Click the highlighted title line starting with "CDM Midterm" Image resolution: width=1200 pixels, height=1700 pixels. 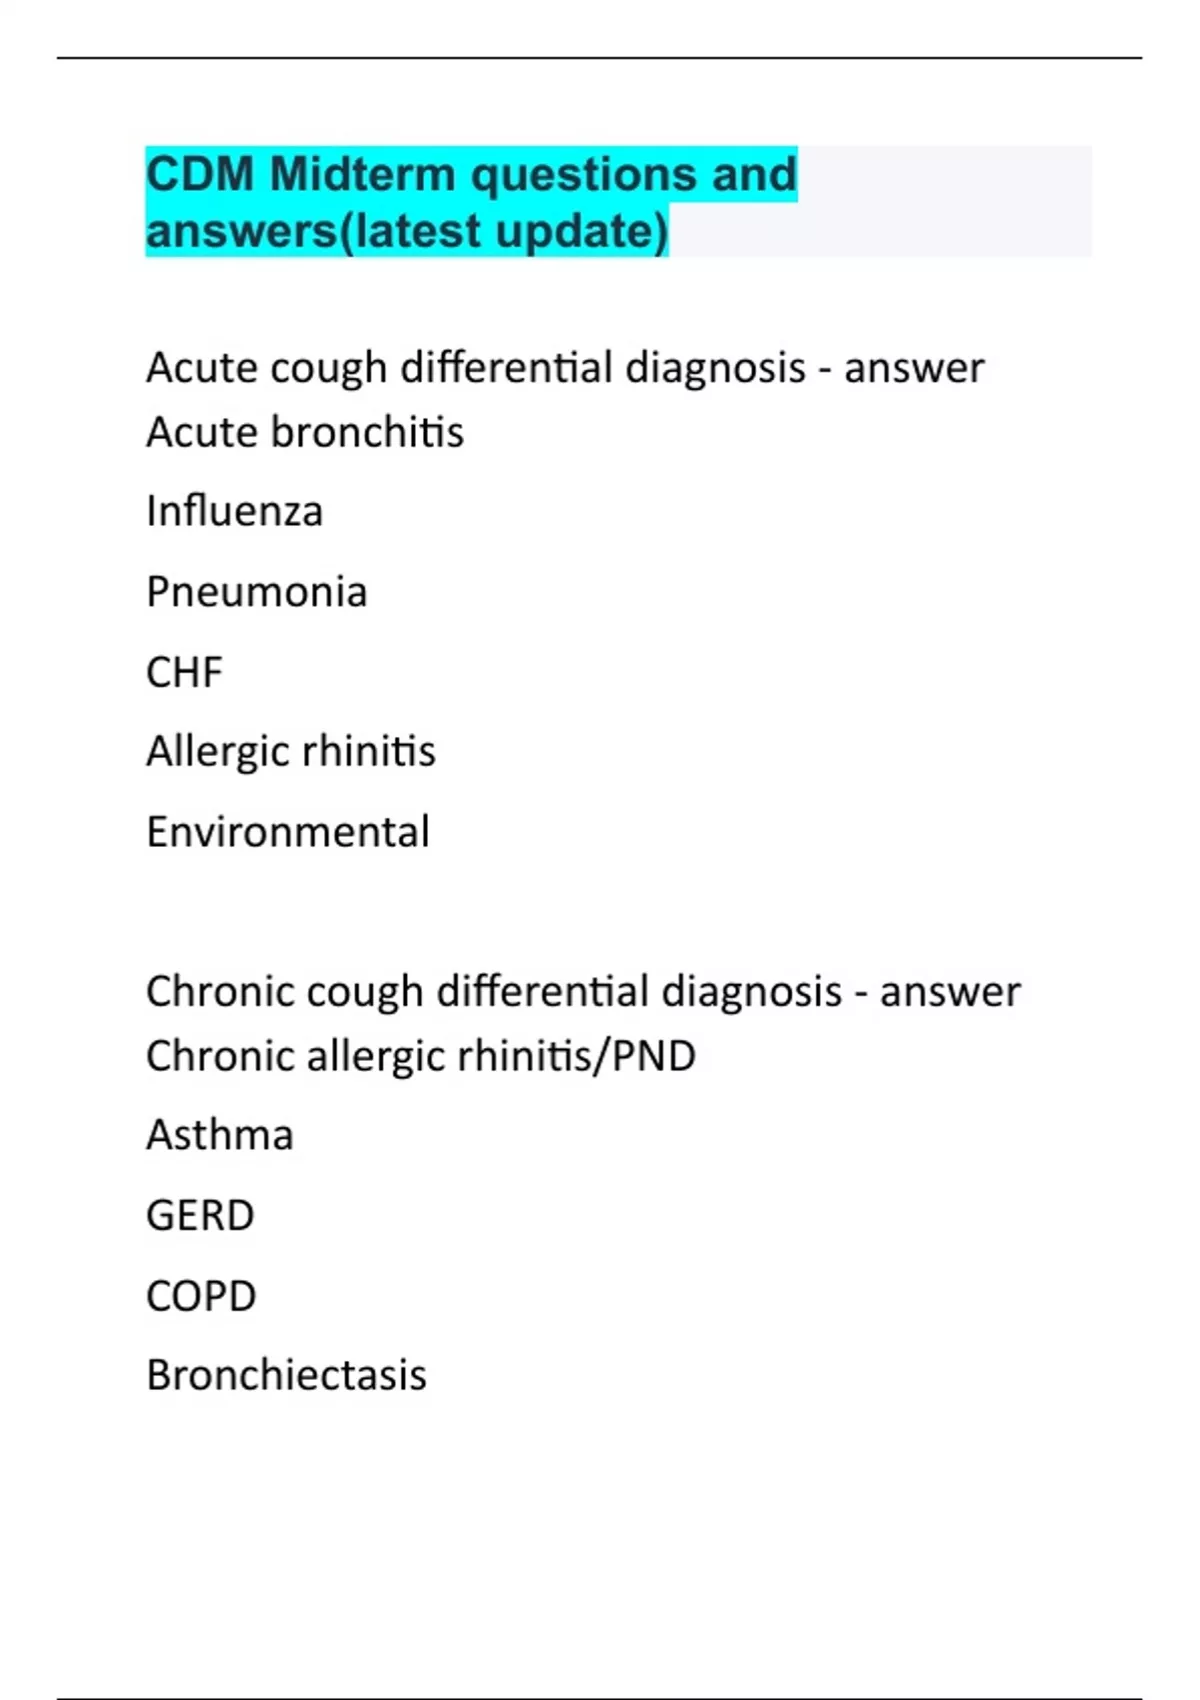click(471, 175)
